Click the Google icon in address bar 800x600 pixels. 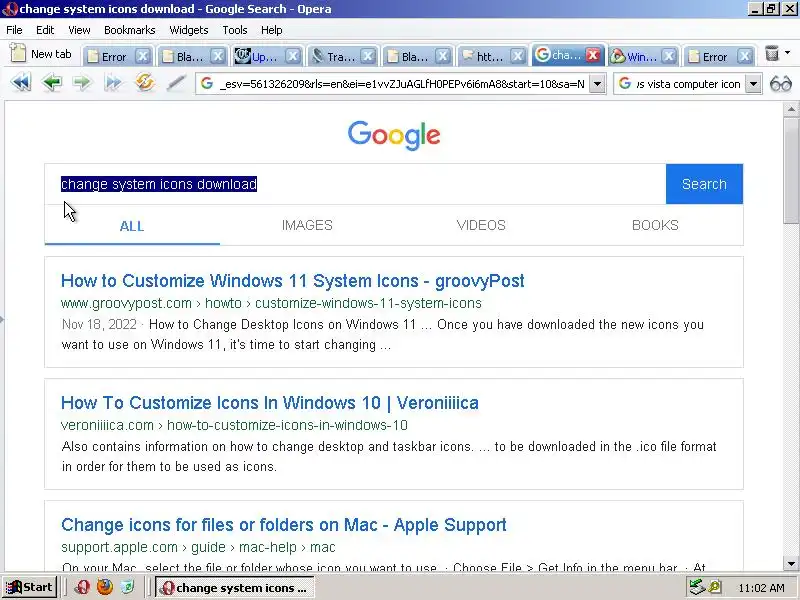[207, 84]
